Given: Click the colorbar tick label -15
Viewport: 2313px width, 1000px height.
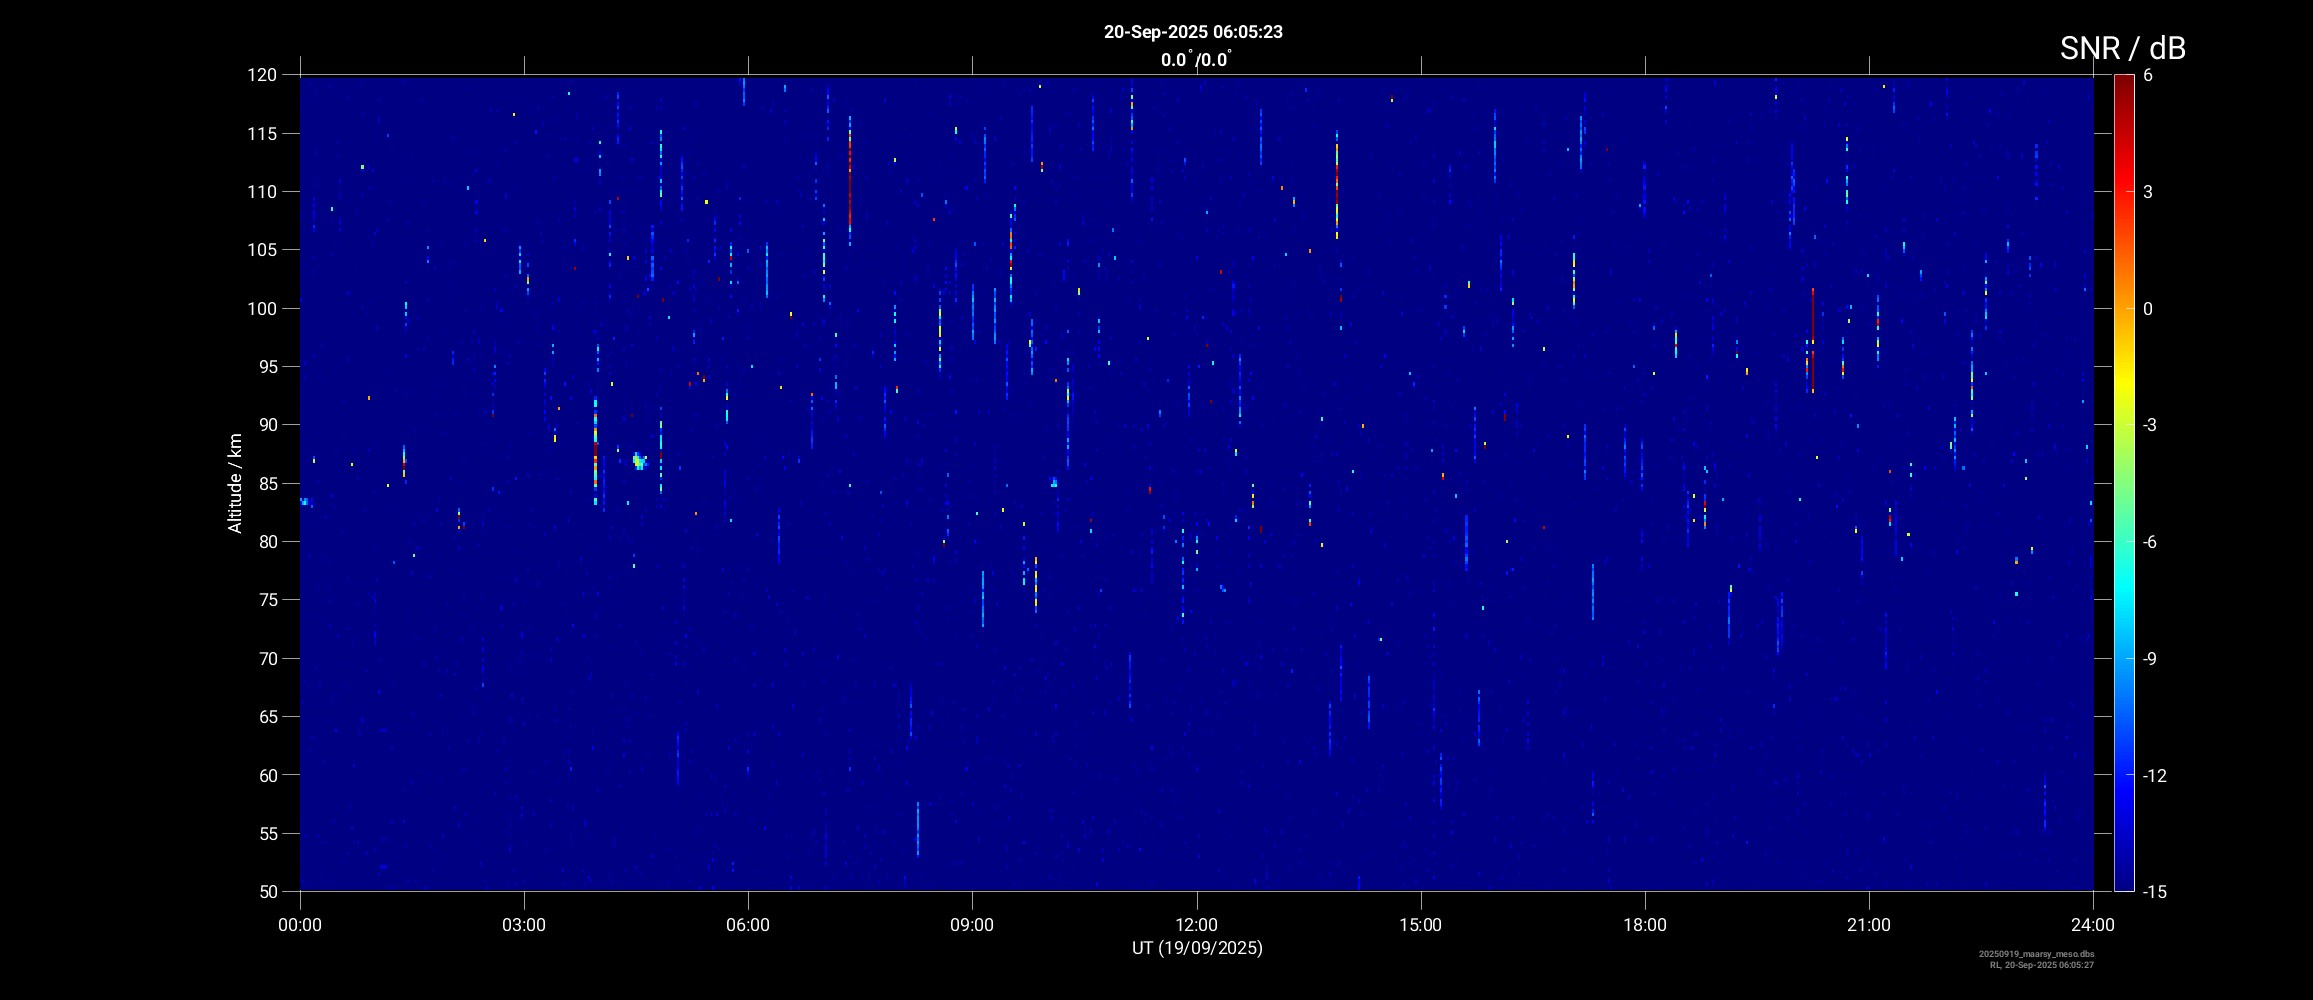Looking at the screenshot, I should [x=2154, y=891].
